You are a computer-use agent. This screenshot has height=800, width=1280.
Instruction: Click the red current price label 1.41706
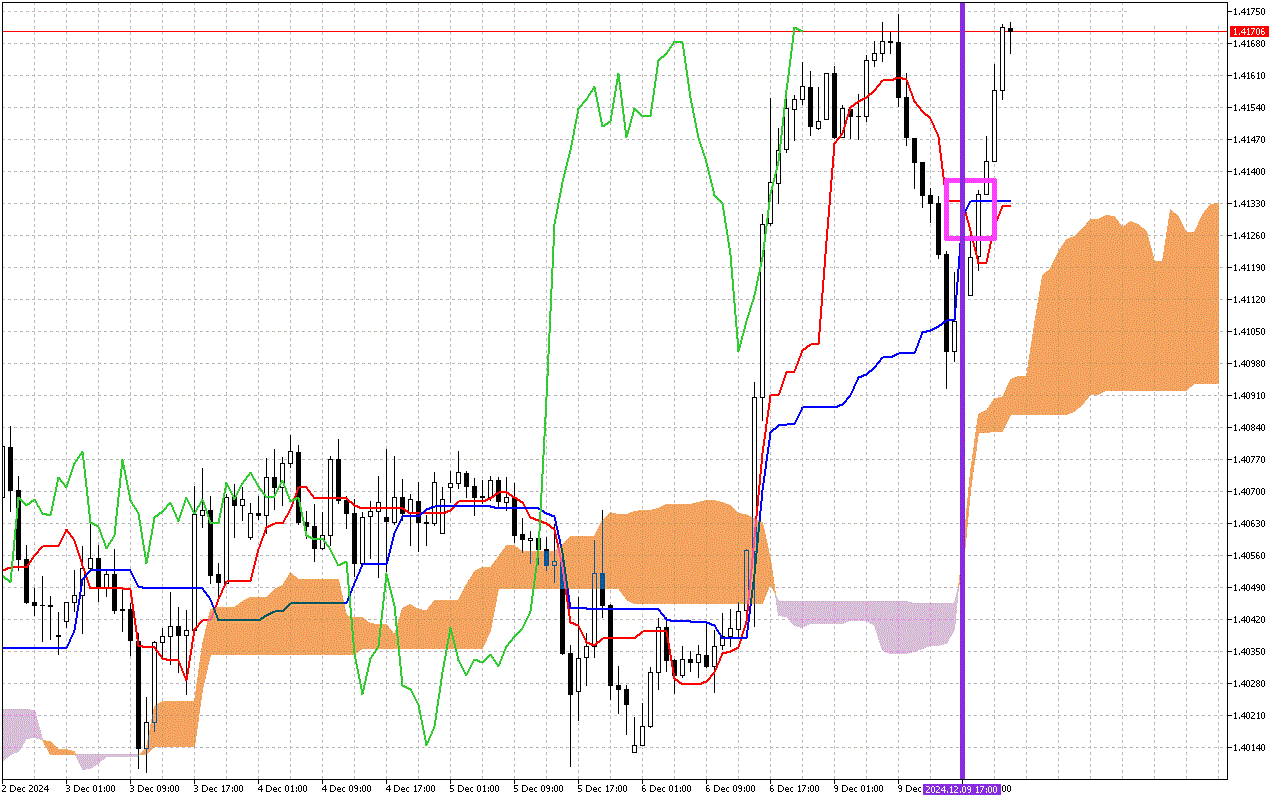1248,32
